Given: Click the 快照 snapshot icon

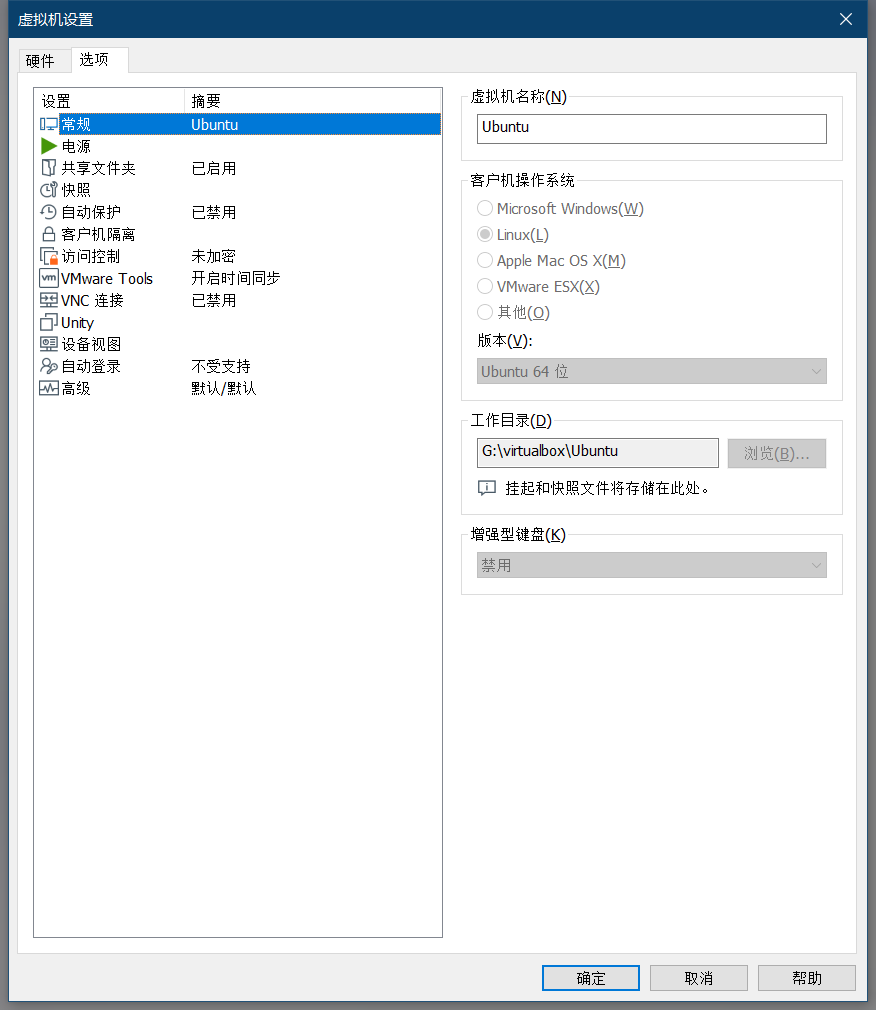Looking at the screenshot, I should (49, 190).
